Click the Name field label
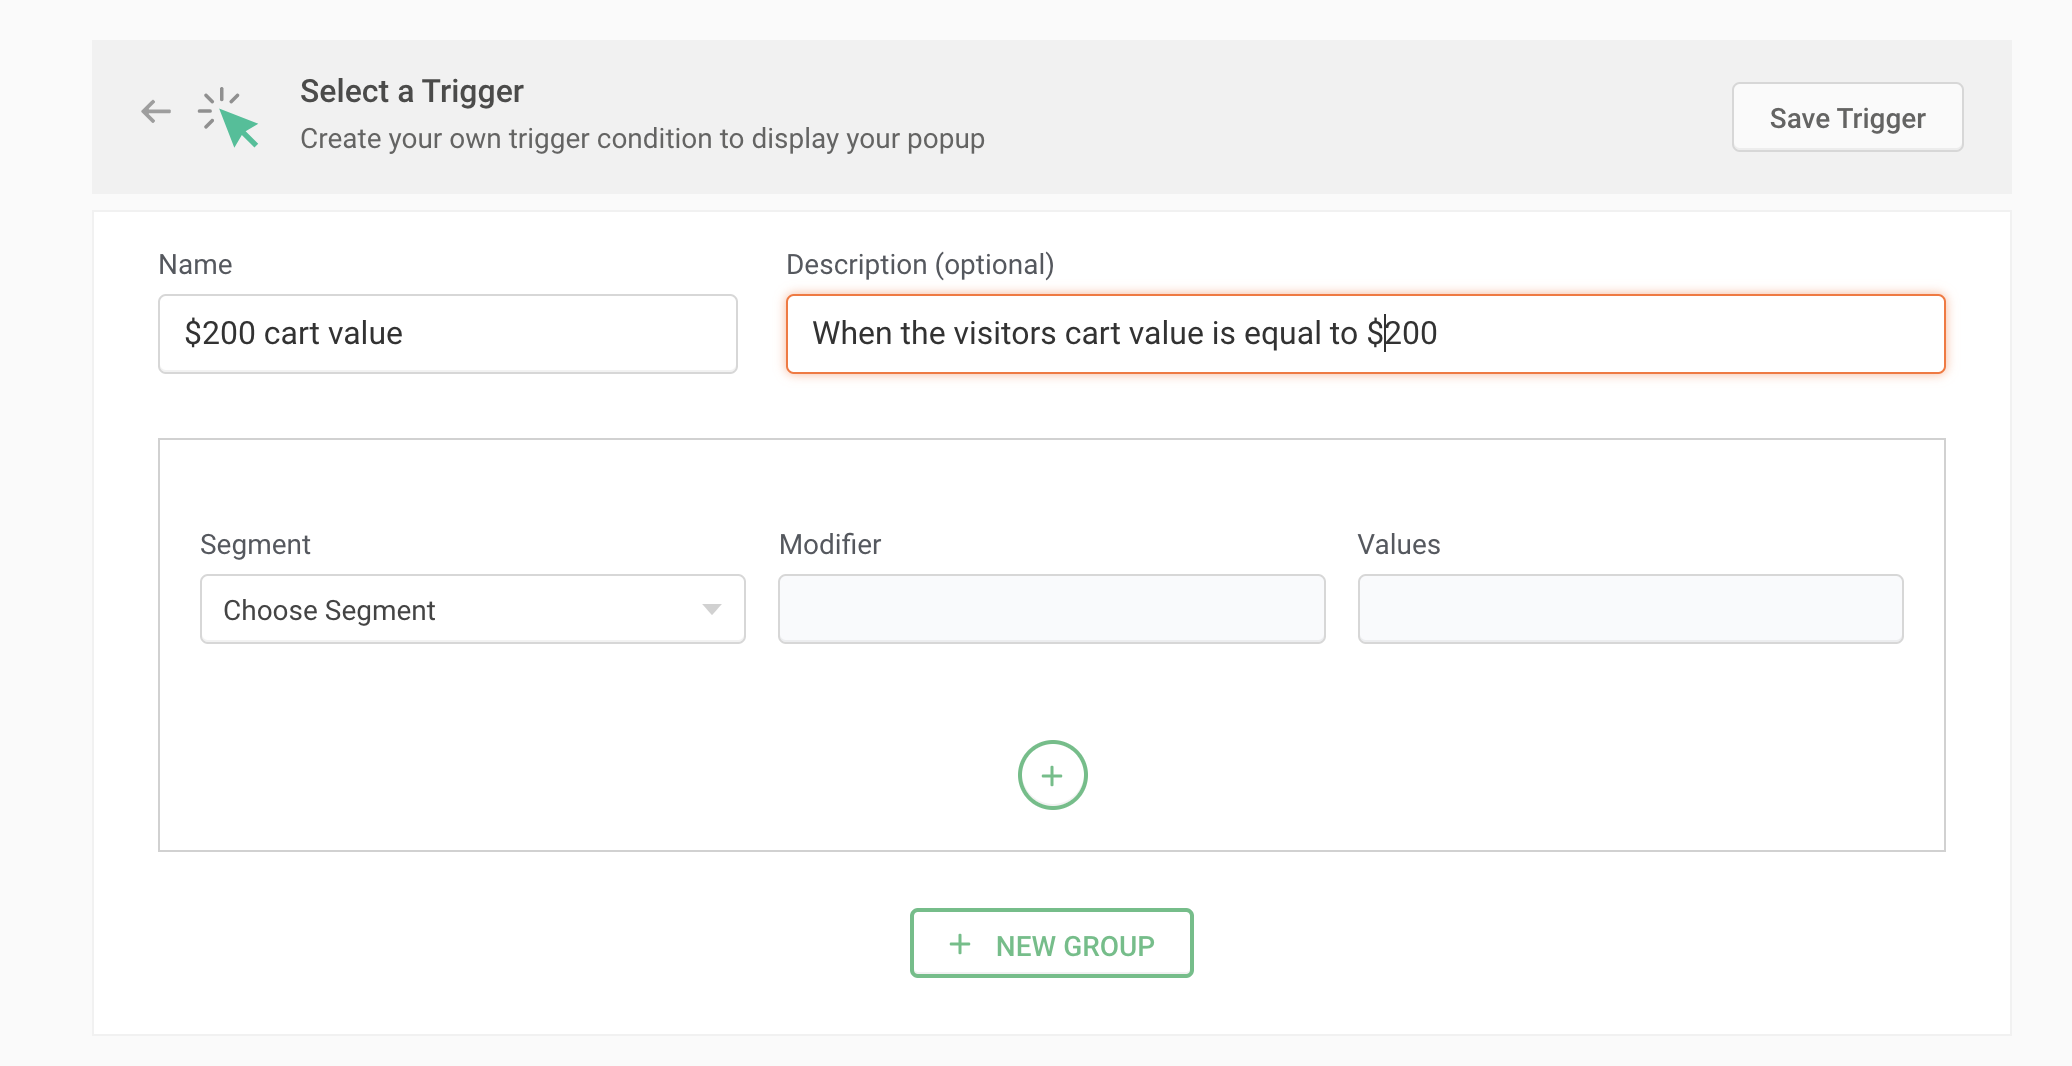The height and width of the screenshot is (1066, 2072). [195, 264]
